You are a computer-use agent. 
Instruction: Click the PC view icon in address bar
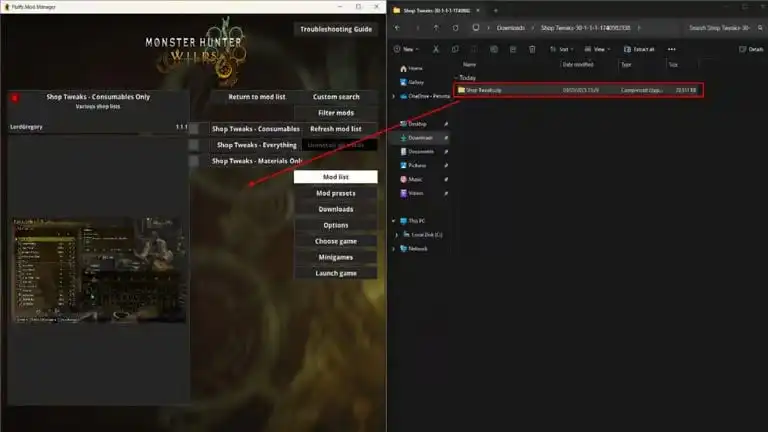coord(476,28)
